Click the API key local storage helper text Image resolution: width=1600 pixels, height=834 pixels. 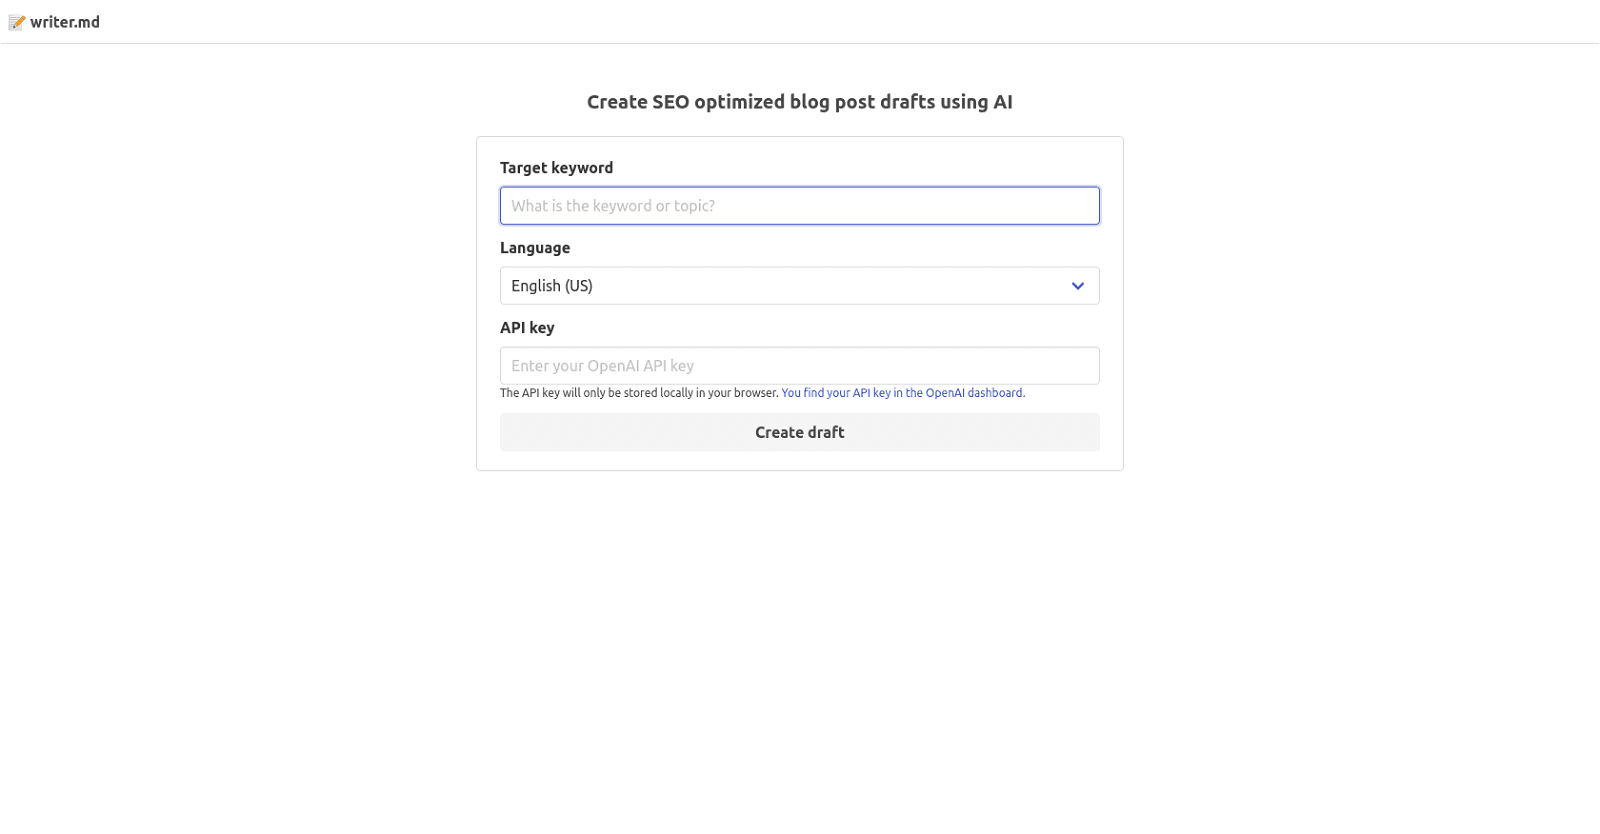tap(639, 393)
